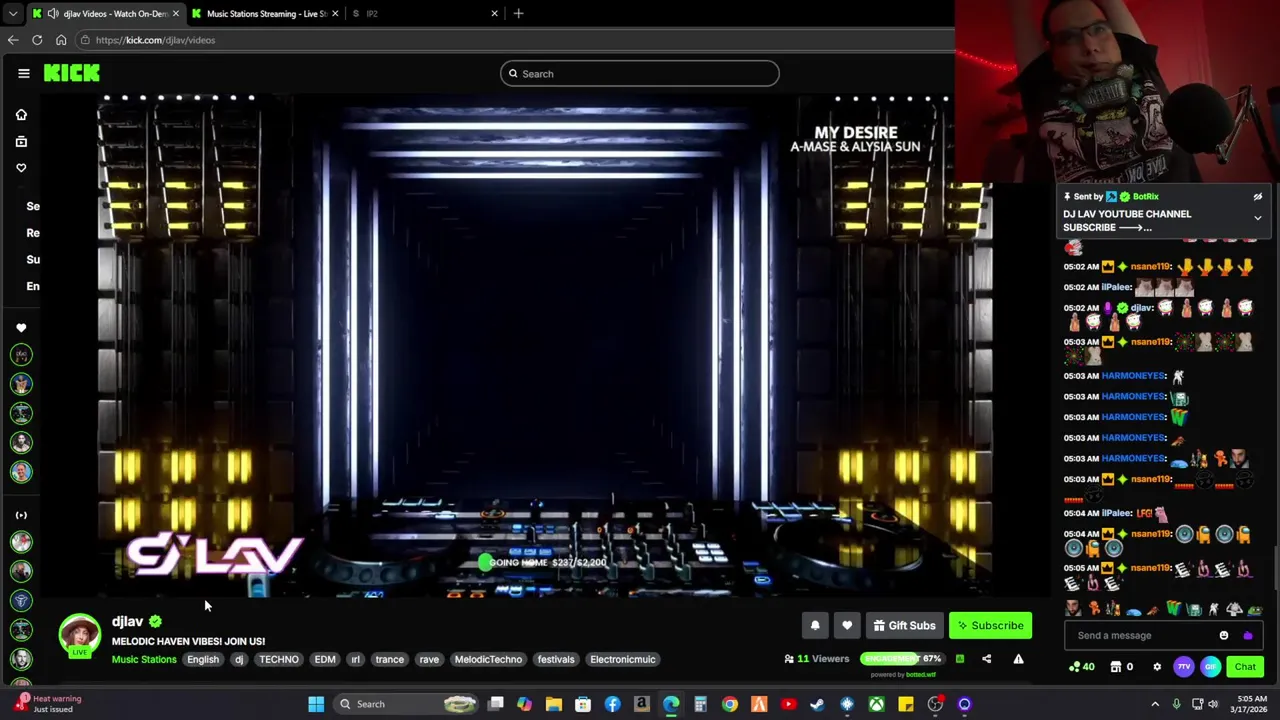
Task: Reload the page
Action: [37, 40]
